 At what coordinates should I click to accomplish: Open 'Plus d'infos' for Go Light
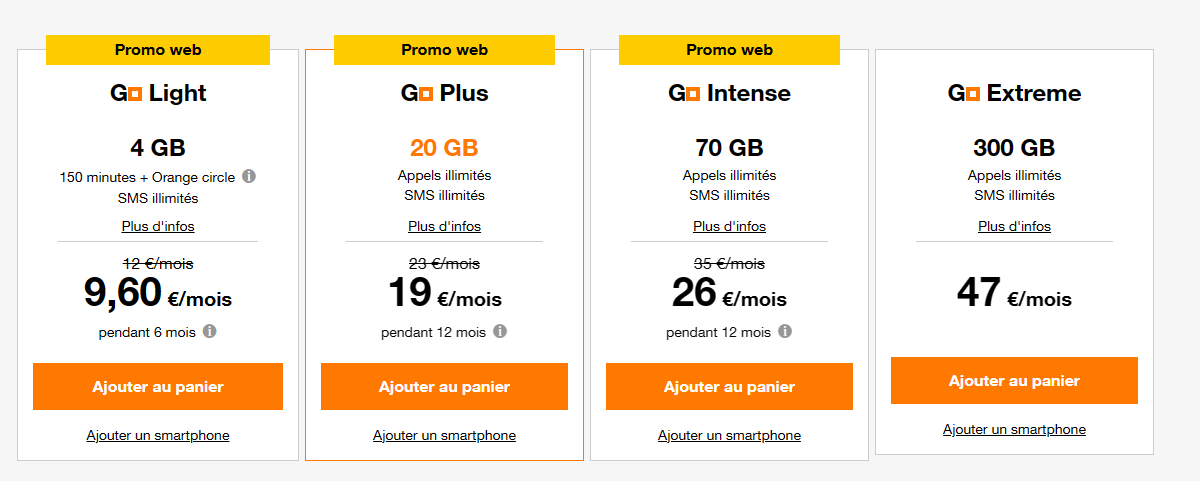tap(158, 226)
